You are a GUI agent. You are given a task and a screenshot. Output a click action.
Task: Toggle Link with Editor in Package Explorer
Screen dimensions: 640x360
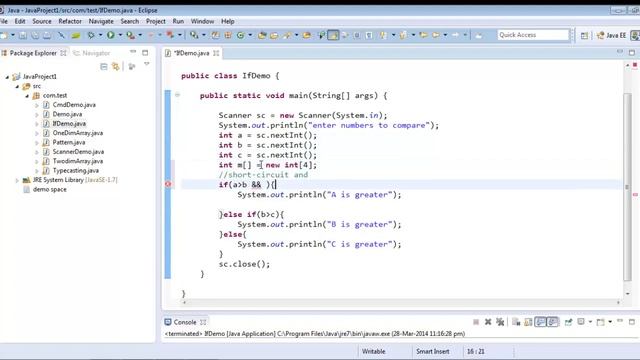pos(116,66)
